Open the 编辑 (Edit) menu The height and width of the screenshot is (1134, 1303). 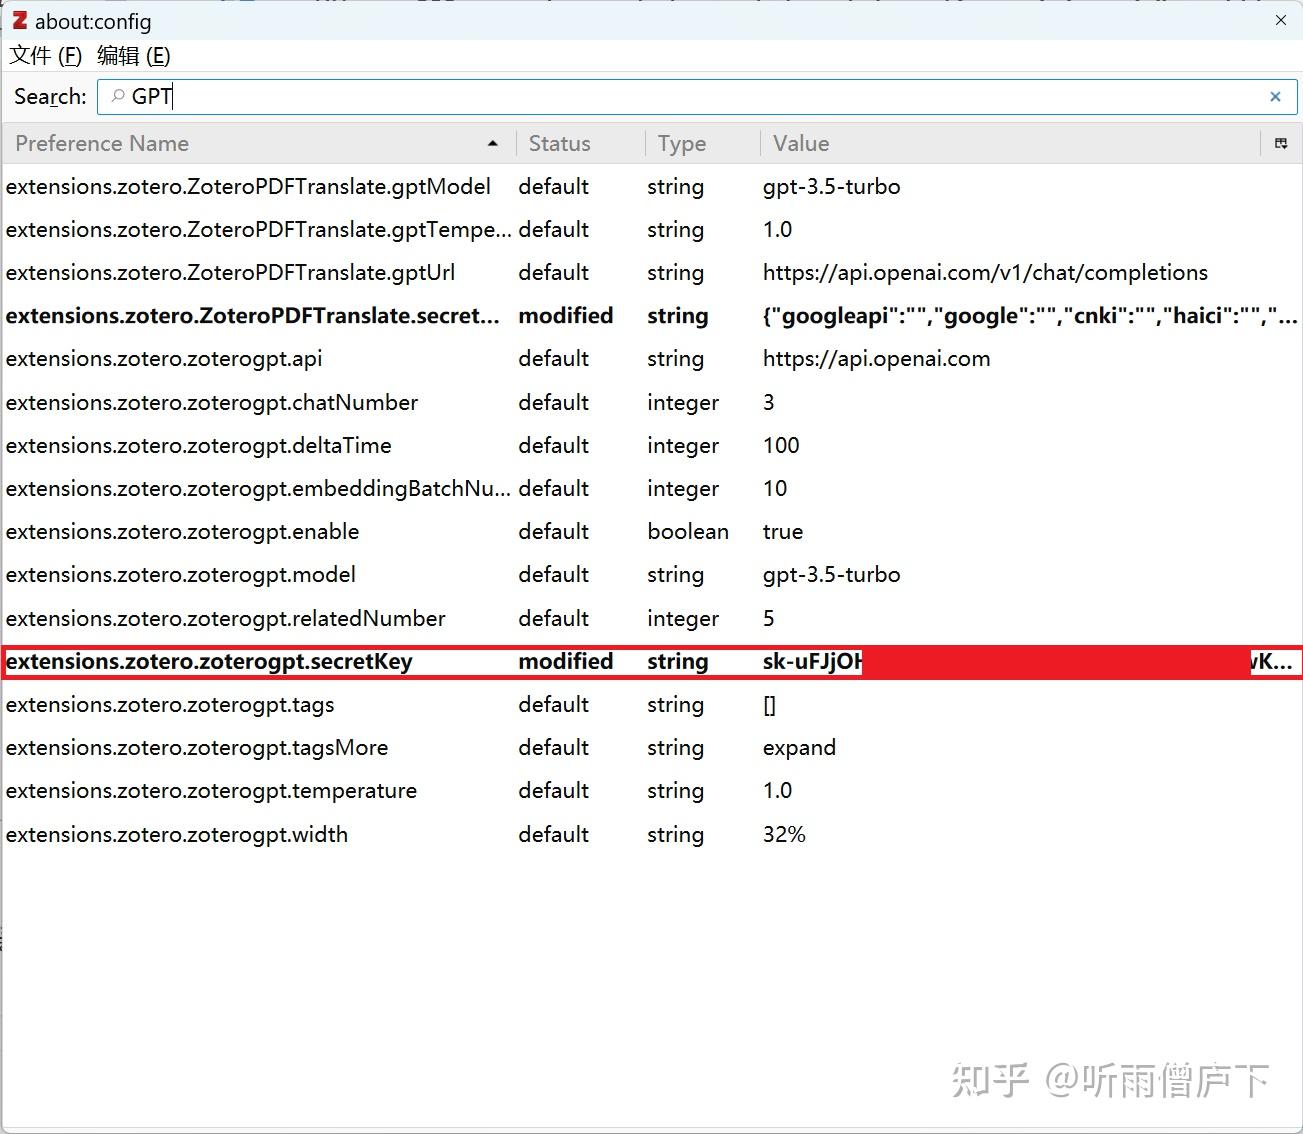(131, 56)
